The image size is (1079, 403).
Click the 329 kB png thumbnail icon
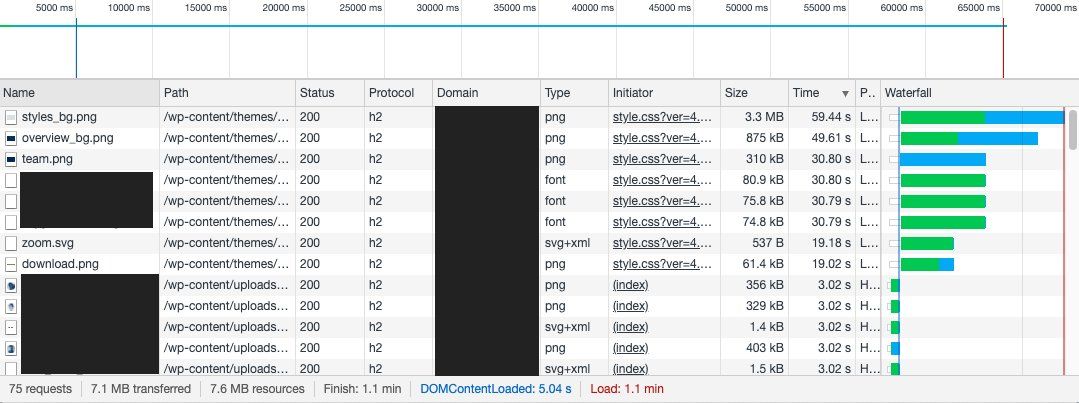10,306
